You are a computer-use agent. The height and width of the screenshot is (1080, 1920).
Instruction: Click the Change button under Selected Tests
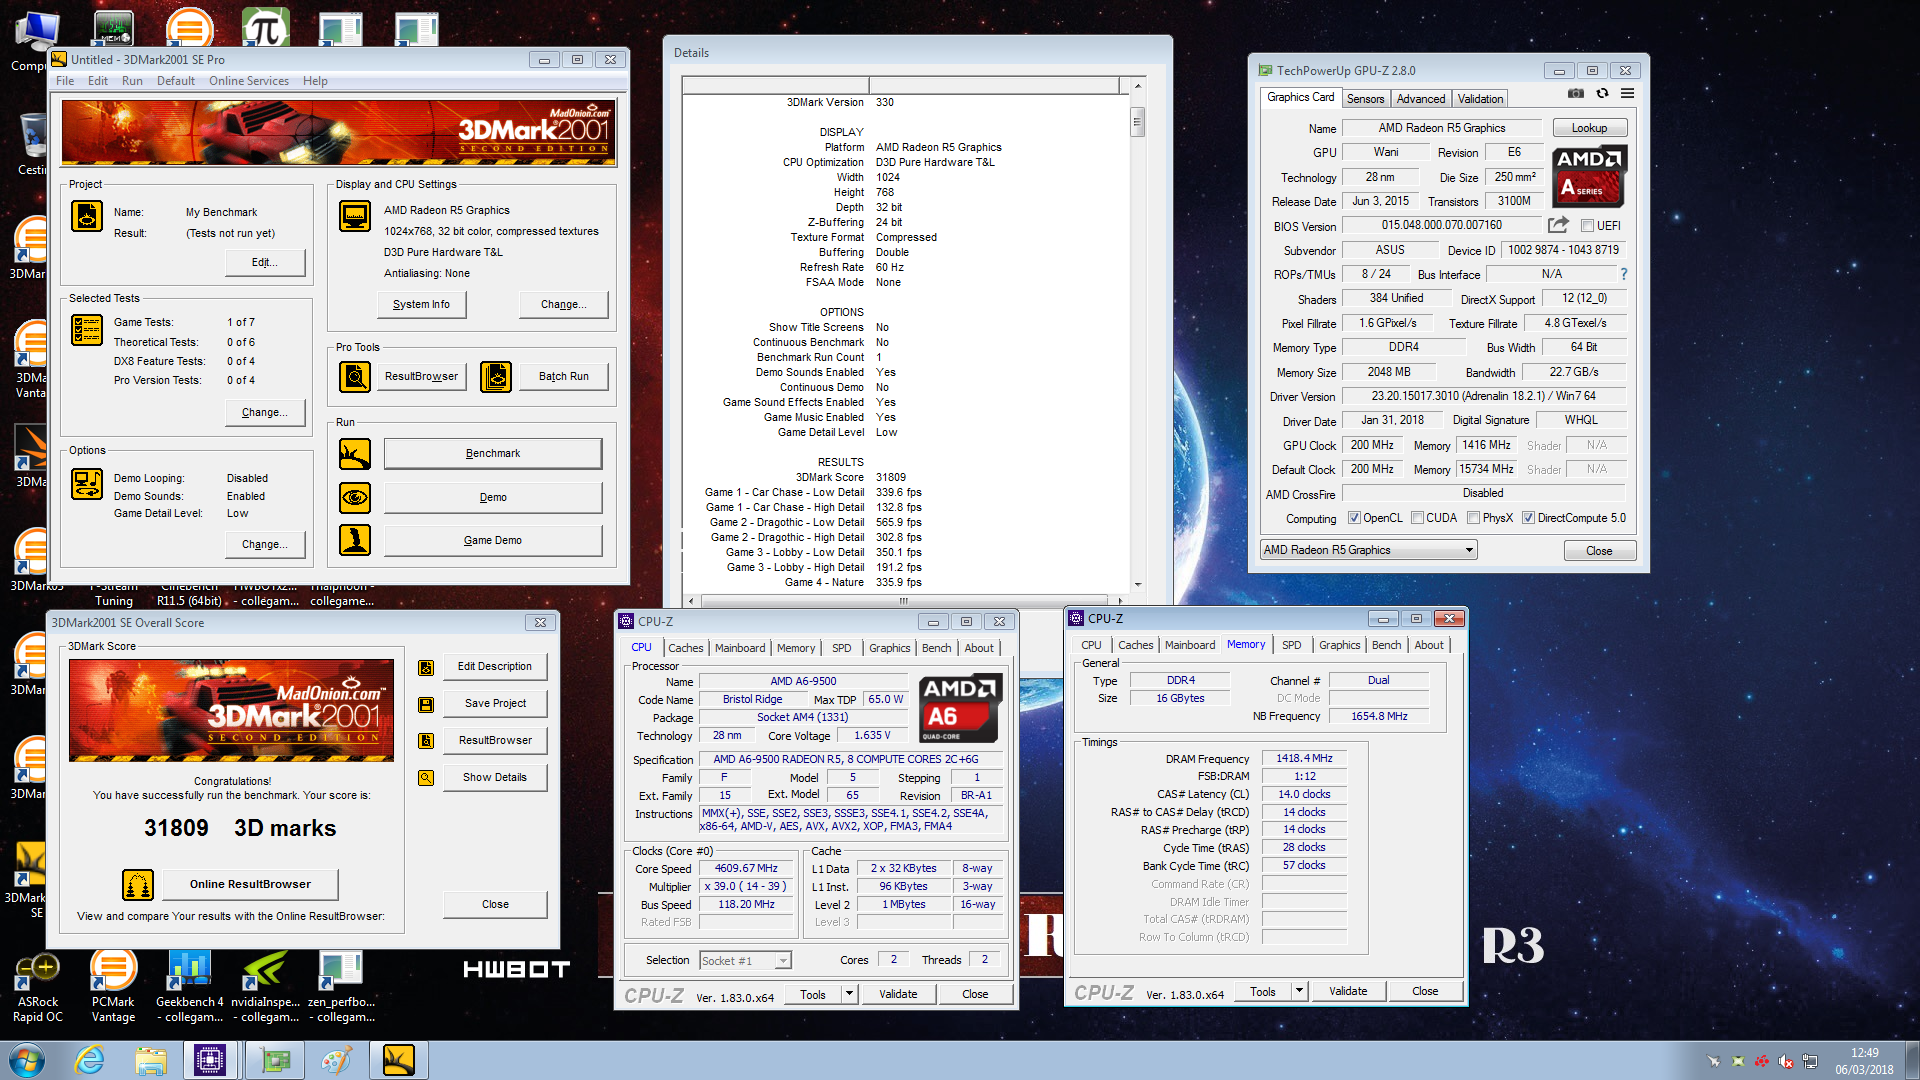coord(264,412)
